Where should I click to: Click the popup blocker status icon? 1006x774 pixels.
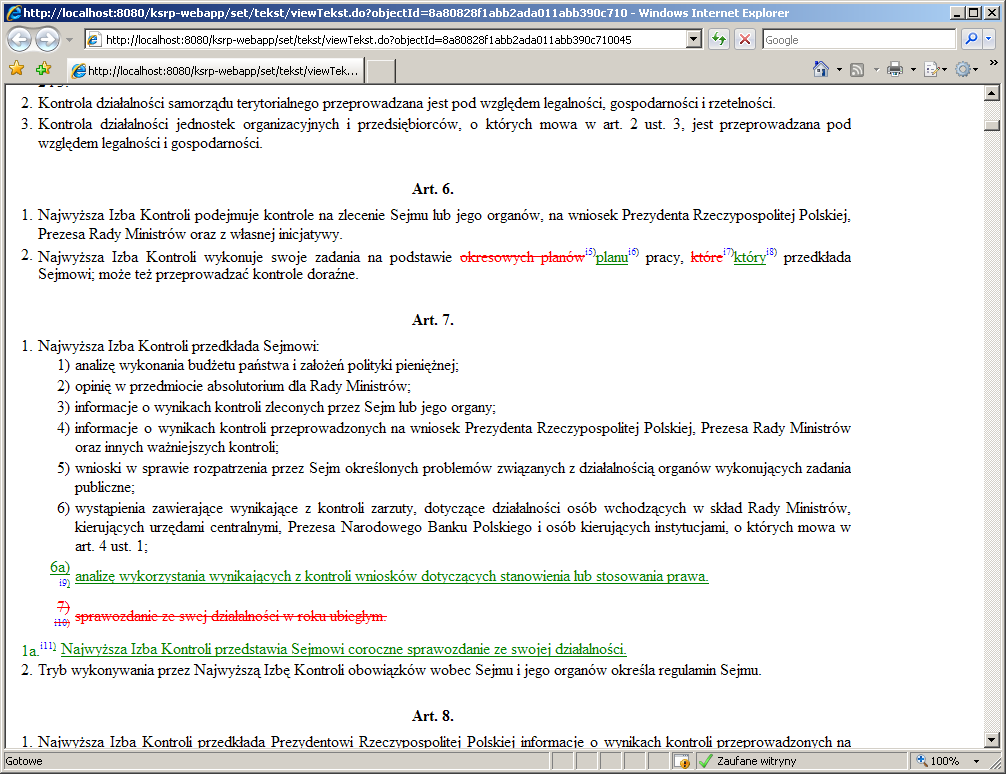[681, 761]
